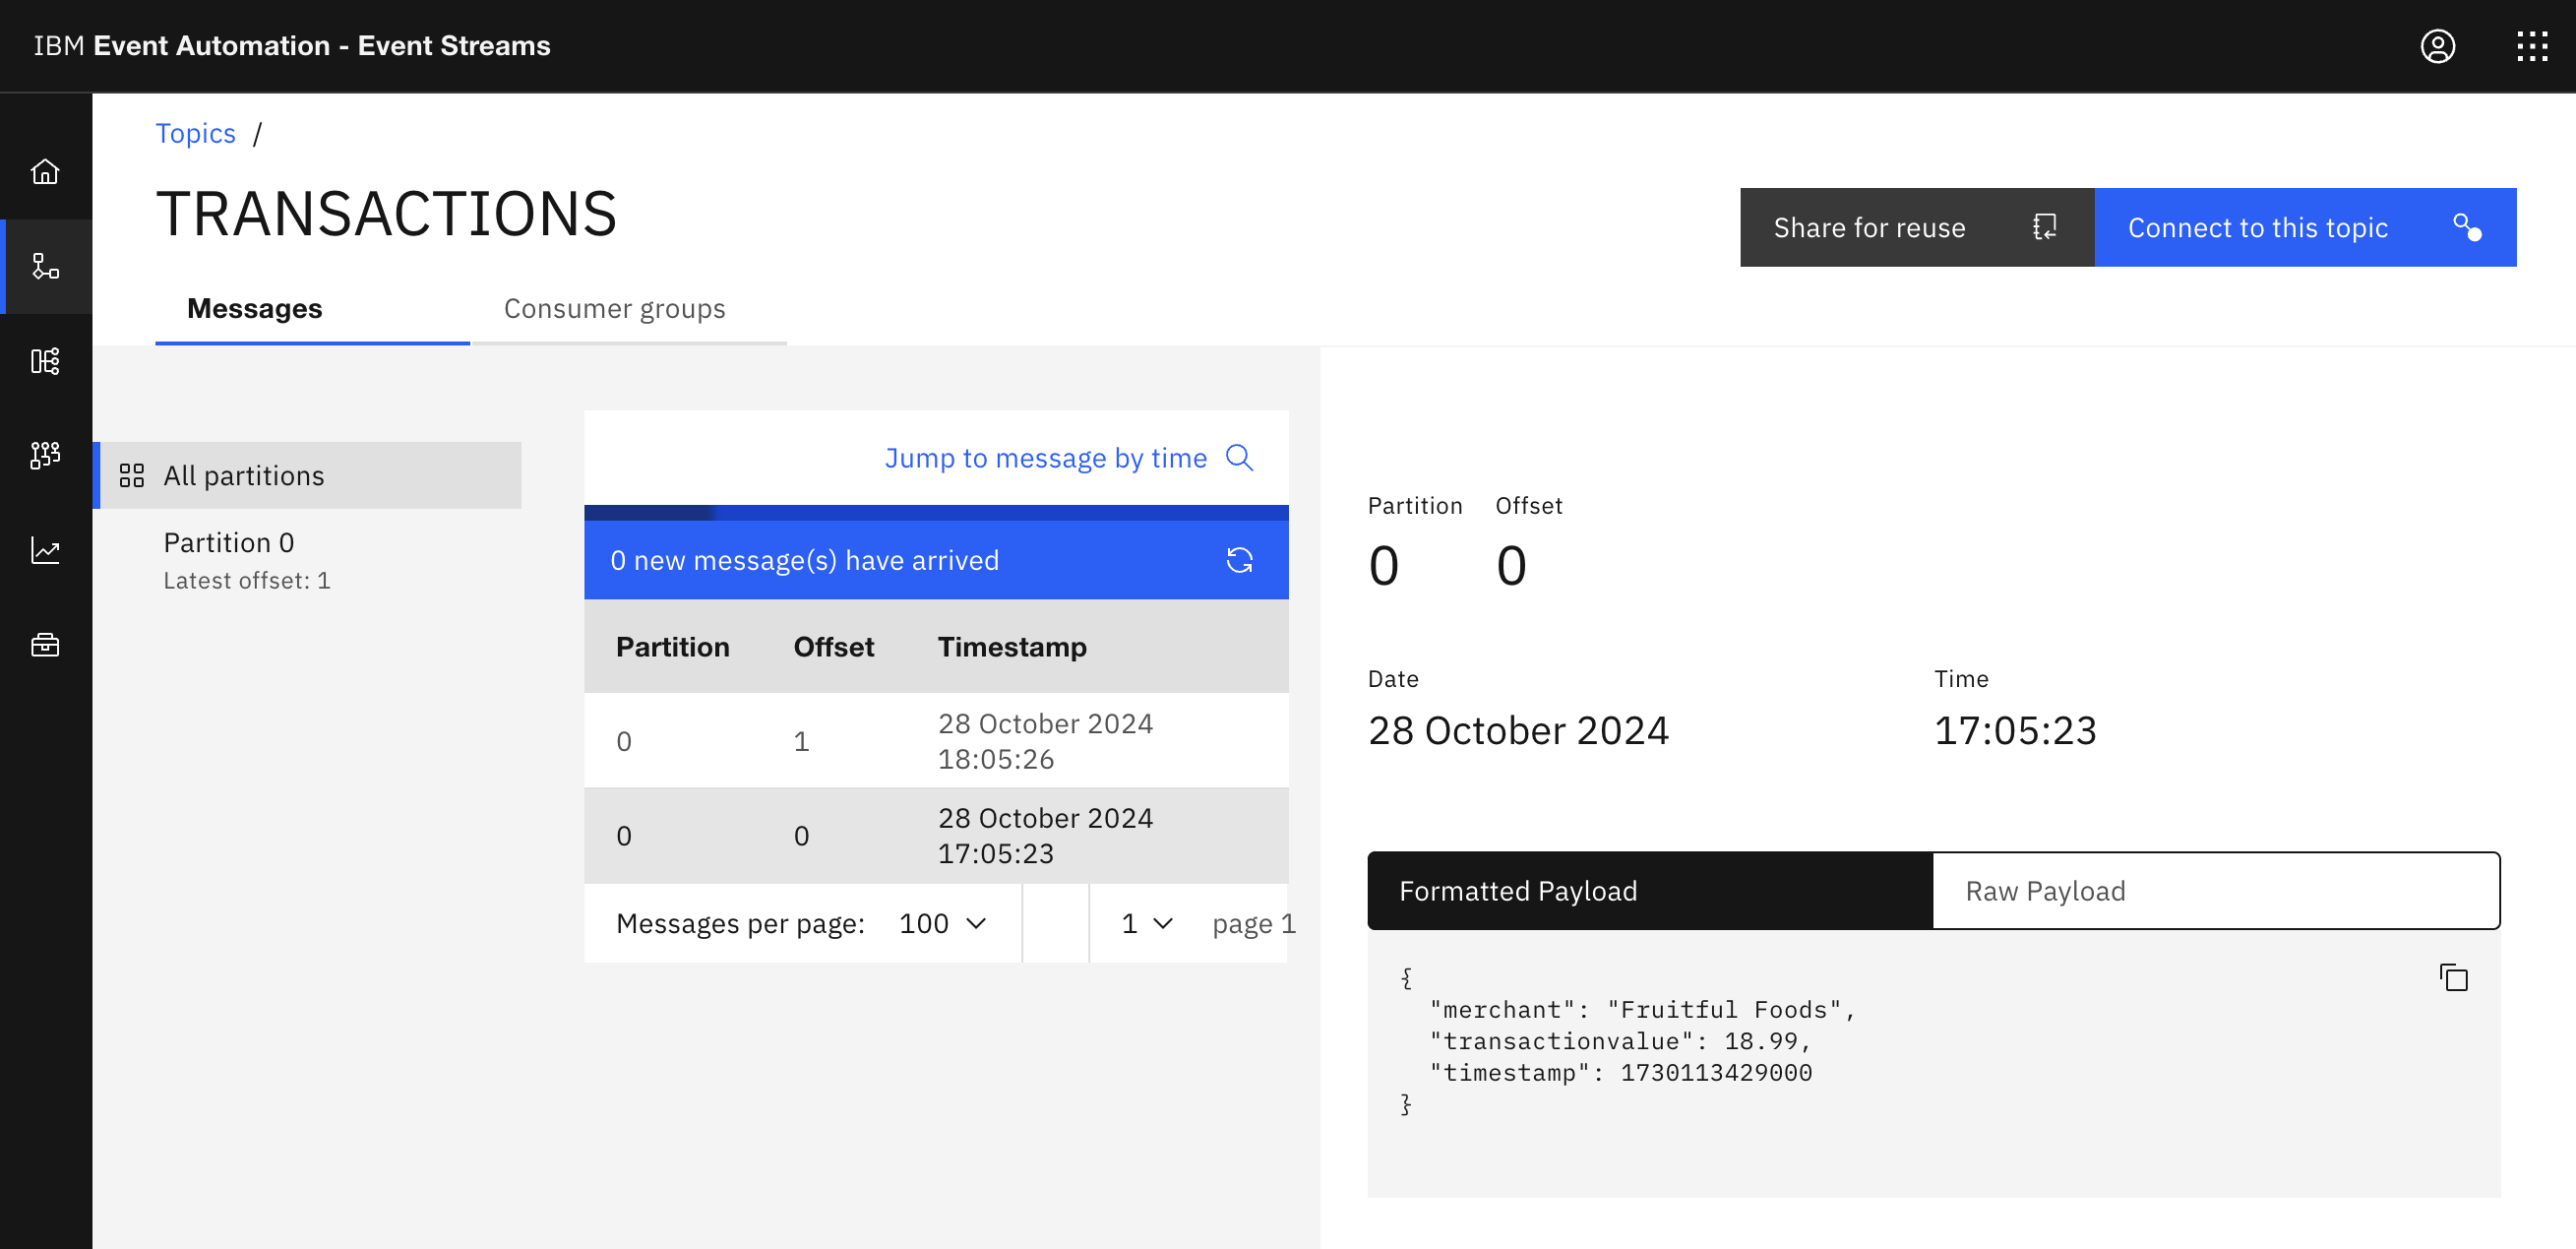Click Connect to this topic button

coord(2305,228)
